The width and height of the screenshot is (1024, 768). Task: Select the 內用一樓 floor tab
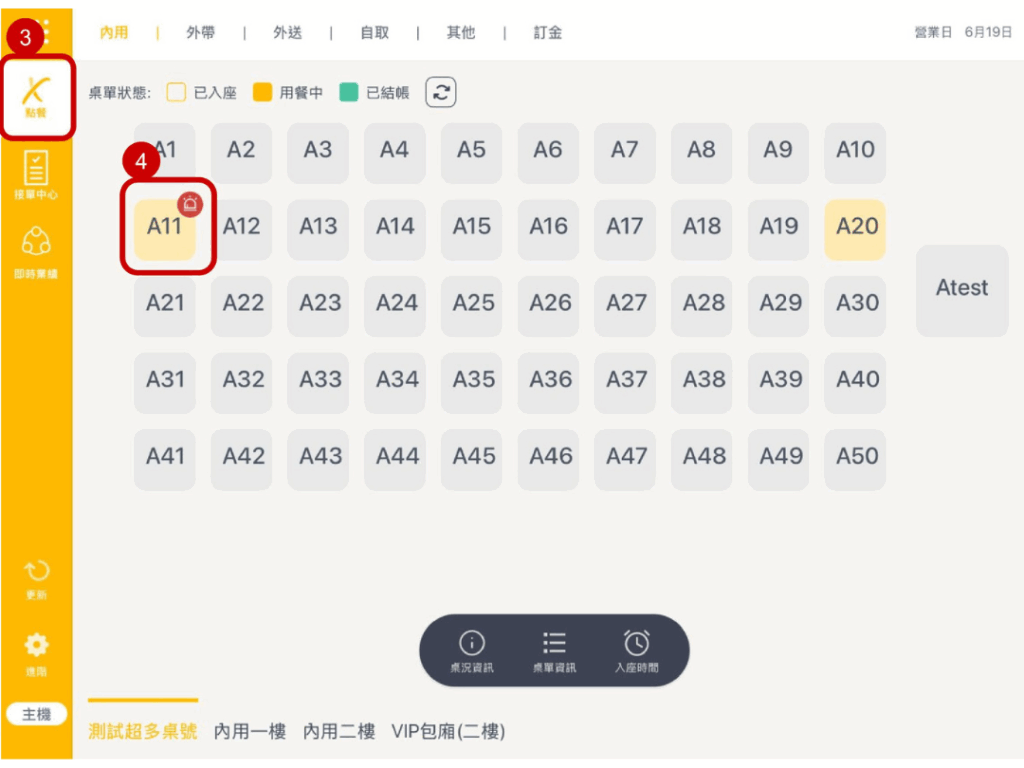pyautogui.click(x=250, y=732)
